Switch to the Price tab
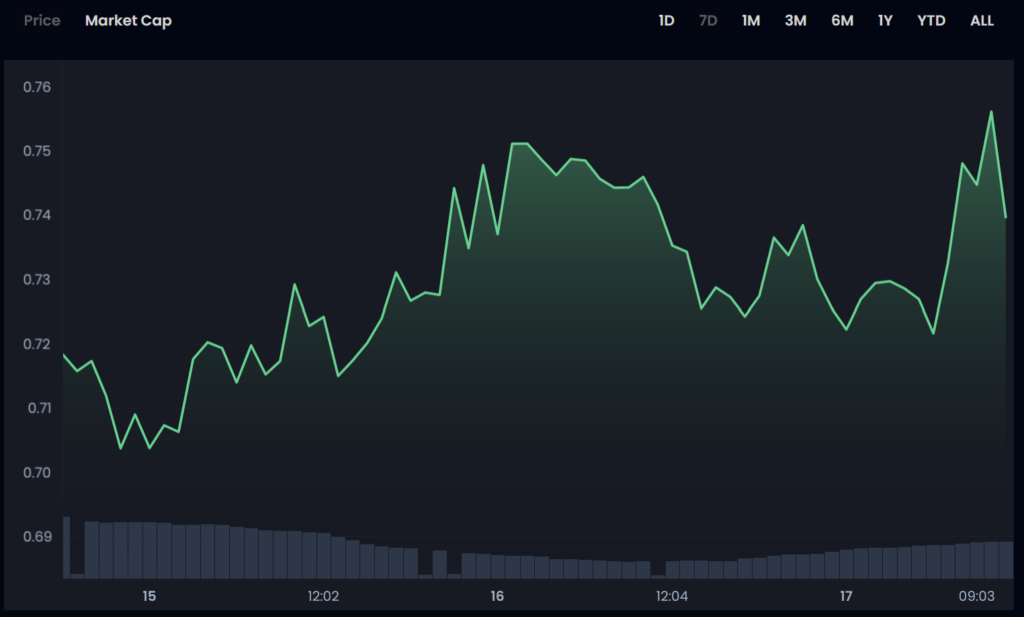 (42, 21)
